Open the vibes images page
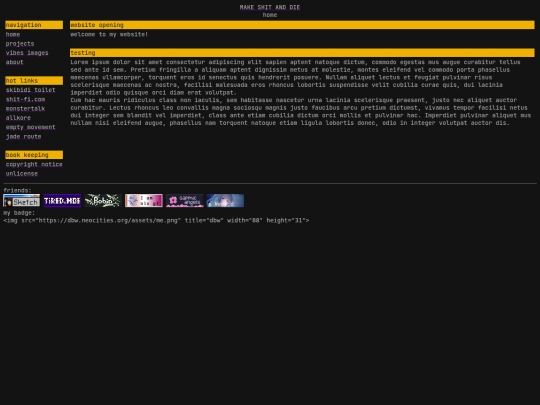This screenshot has width=540, height=405. pyautogui.click(x=27, y=53)
